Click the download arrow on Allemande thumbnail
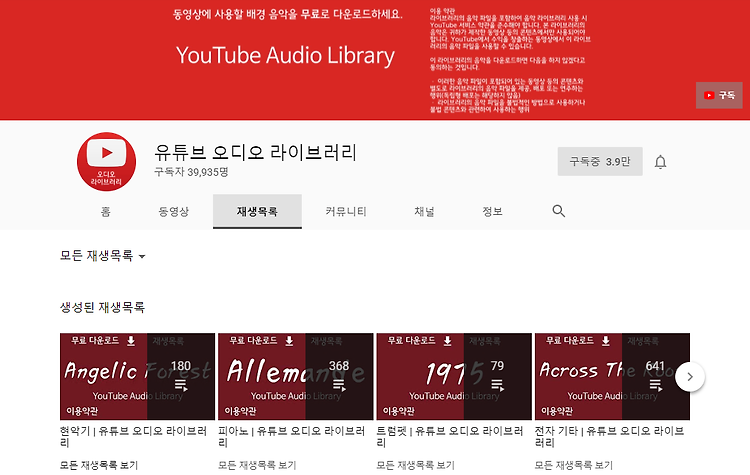This screenshot has width=750, height=475. 289,341
